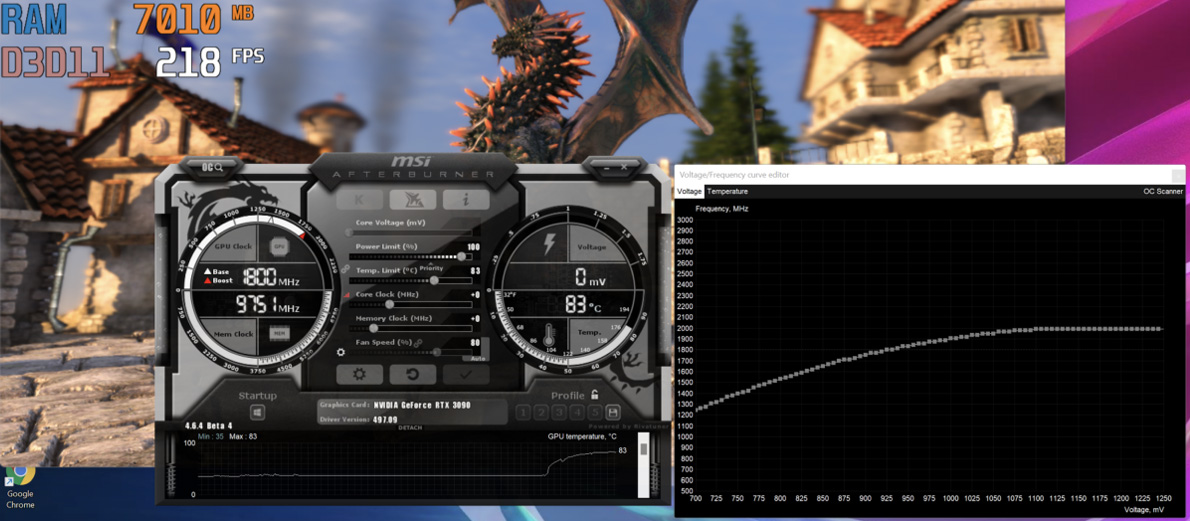Save profile using the floppy disk icon

click(612, 412)
